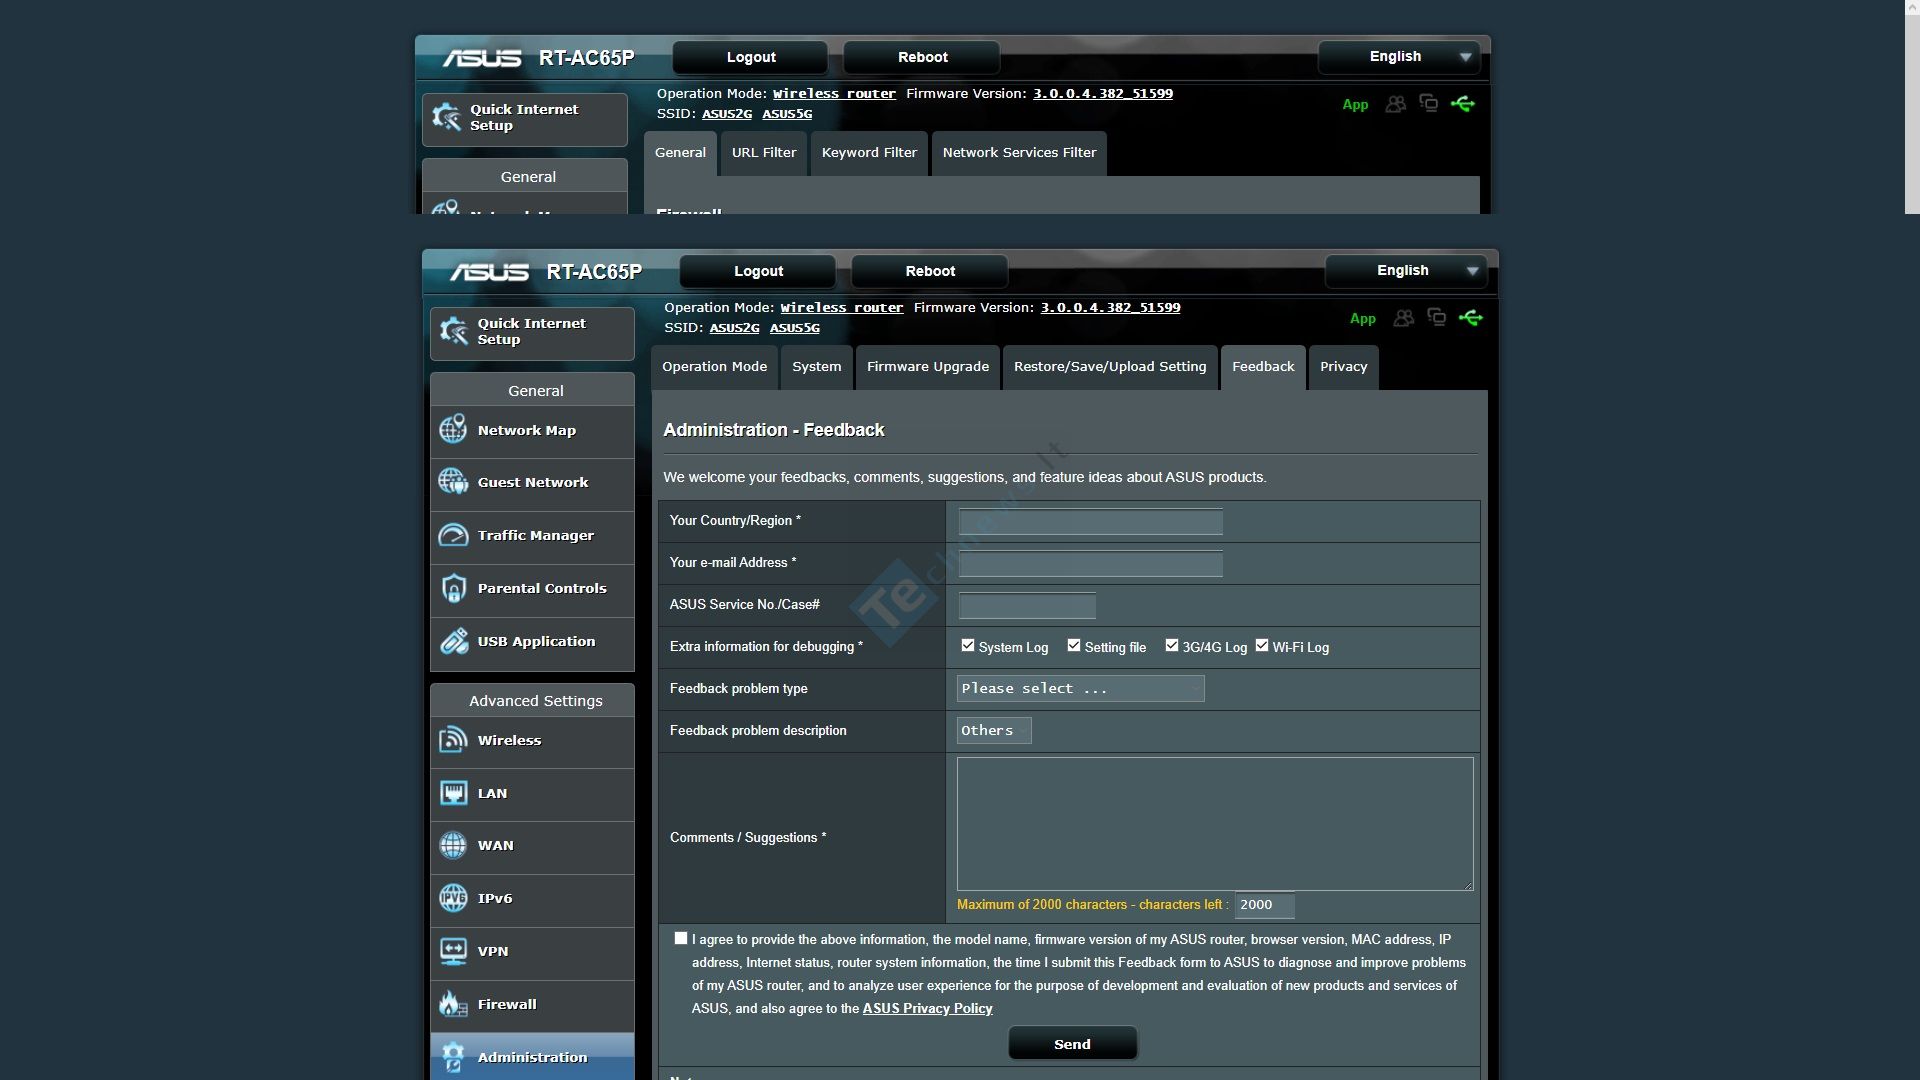Open the Privacy tab
Screen dimensions: 1920x1080
(x=1343, y=367)
